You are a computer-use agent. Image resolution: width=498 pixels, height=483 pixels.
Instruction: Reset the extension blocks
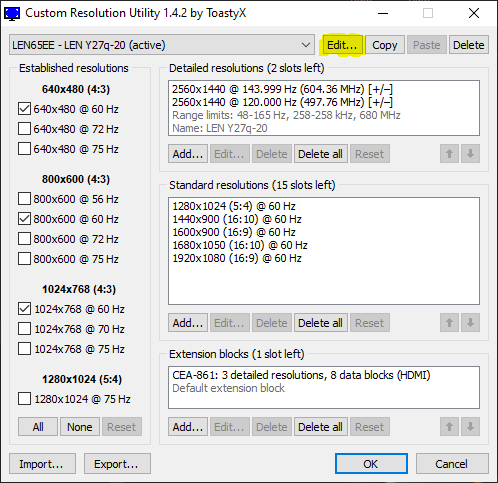[x=370, y=426]
